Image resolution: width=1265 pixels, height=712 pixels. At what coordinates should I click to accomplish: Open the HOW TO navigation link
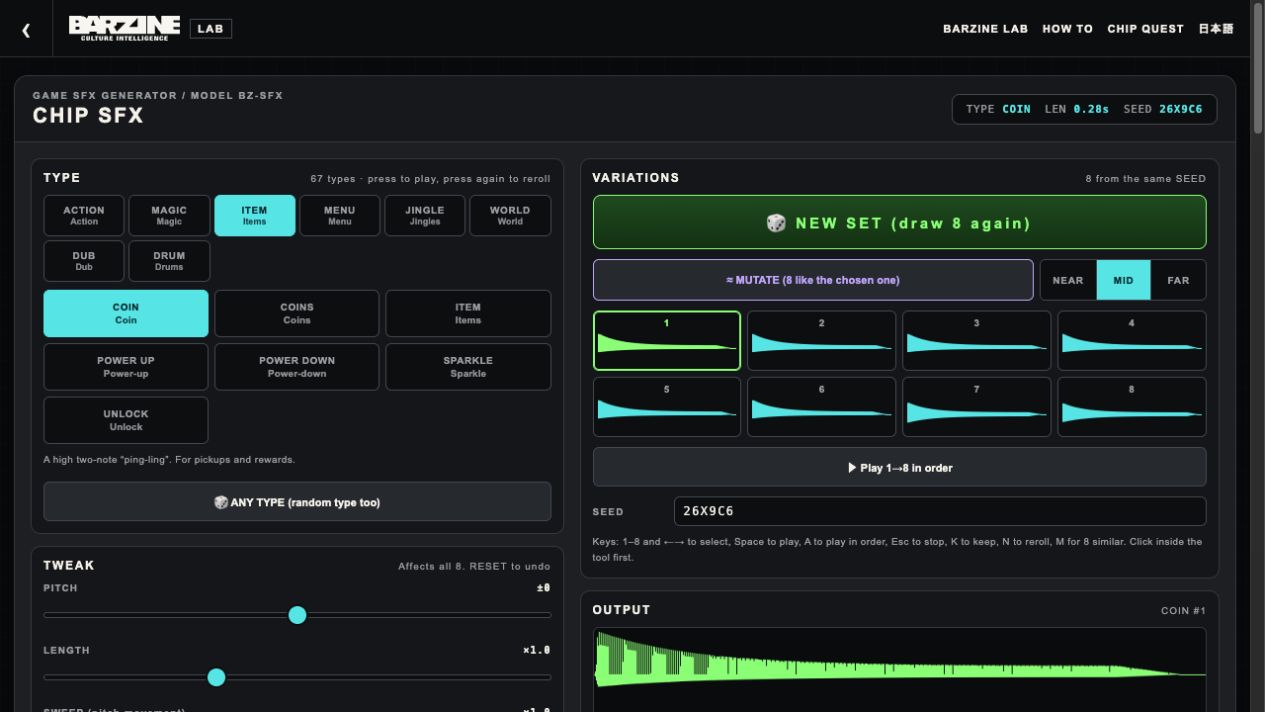coord(1067,29)
